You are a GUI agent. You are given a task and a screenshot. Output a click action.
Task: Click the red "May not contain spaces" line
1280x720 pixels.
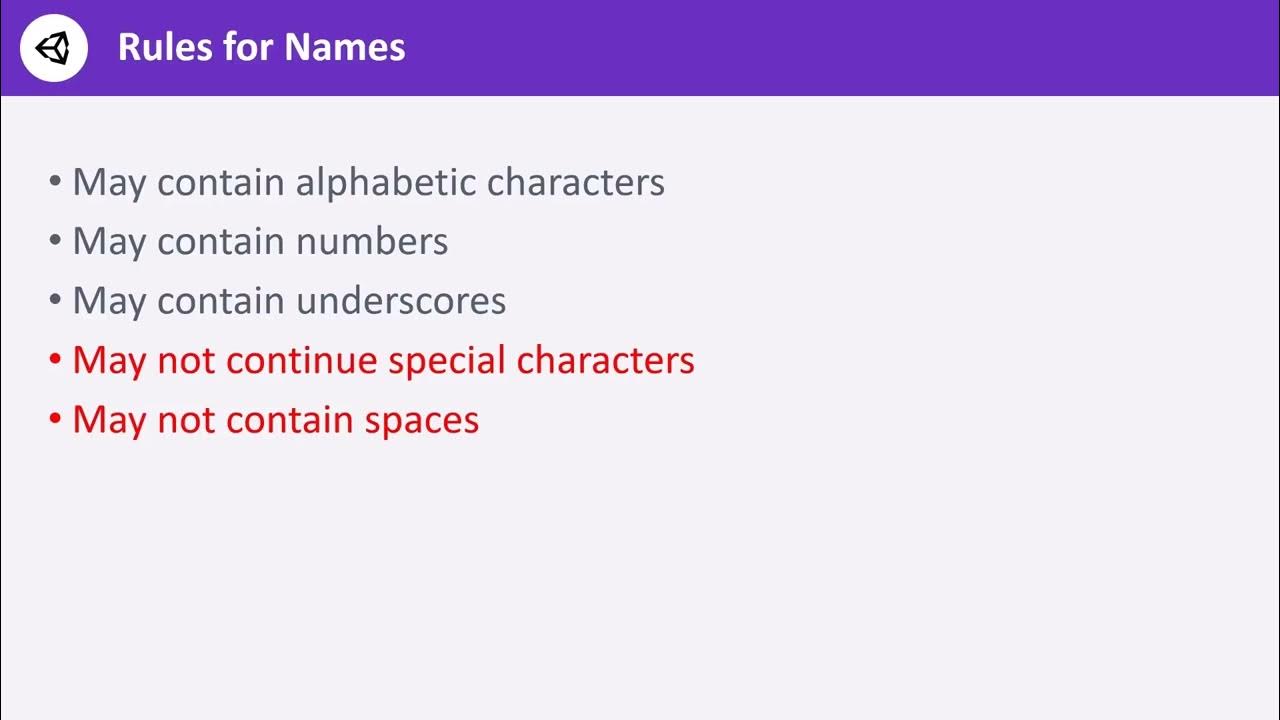coord(275,419)
